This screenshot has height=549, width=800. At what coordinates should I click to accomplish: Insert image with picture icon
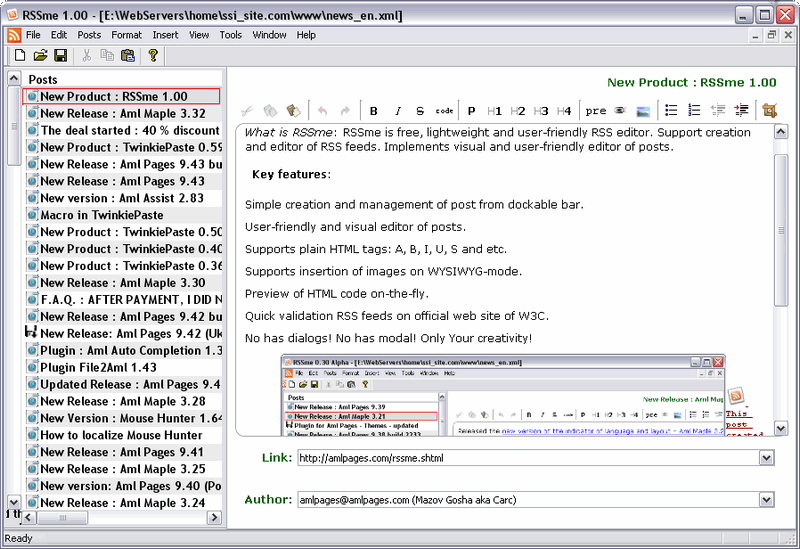pos(643,111)
